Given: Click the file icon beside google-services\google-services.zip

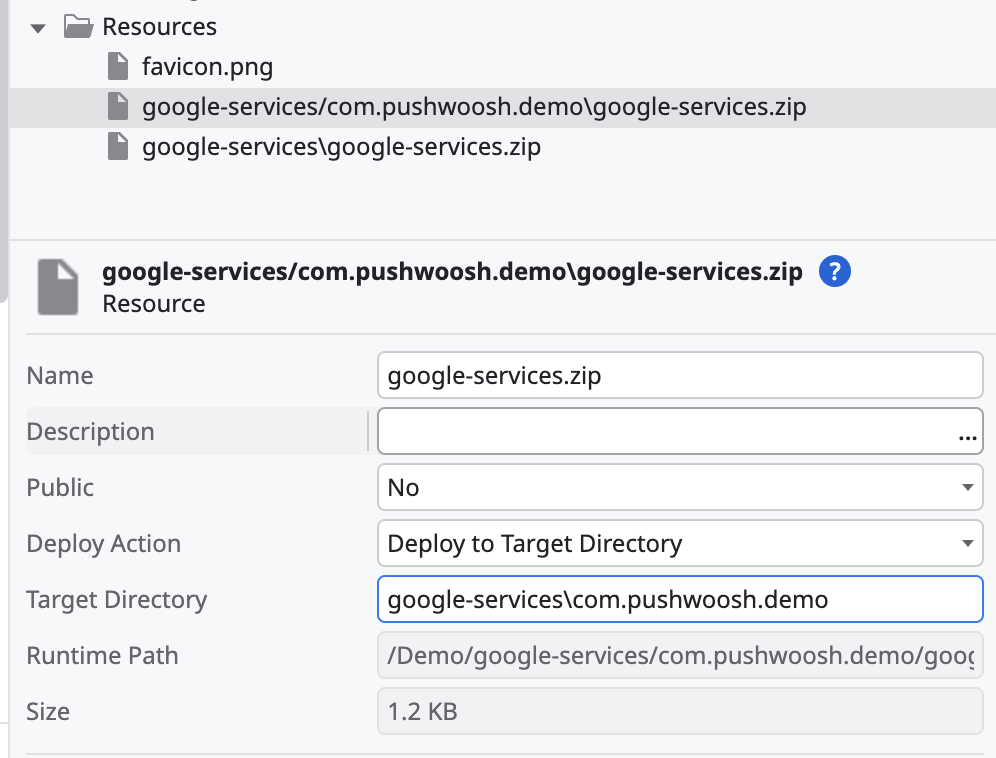Looking at the screenshot, I should click(x=118, y=147).
